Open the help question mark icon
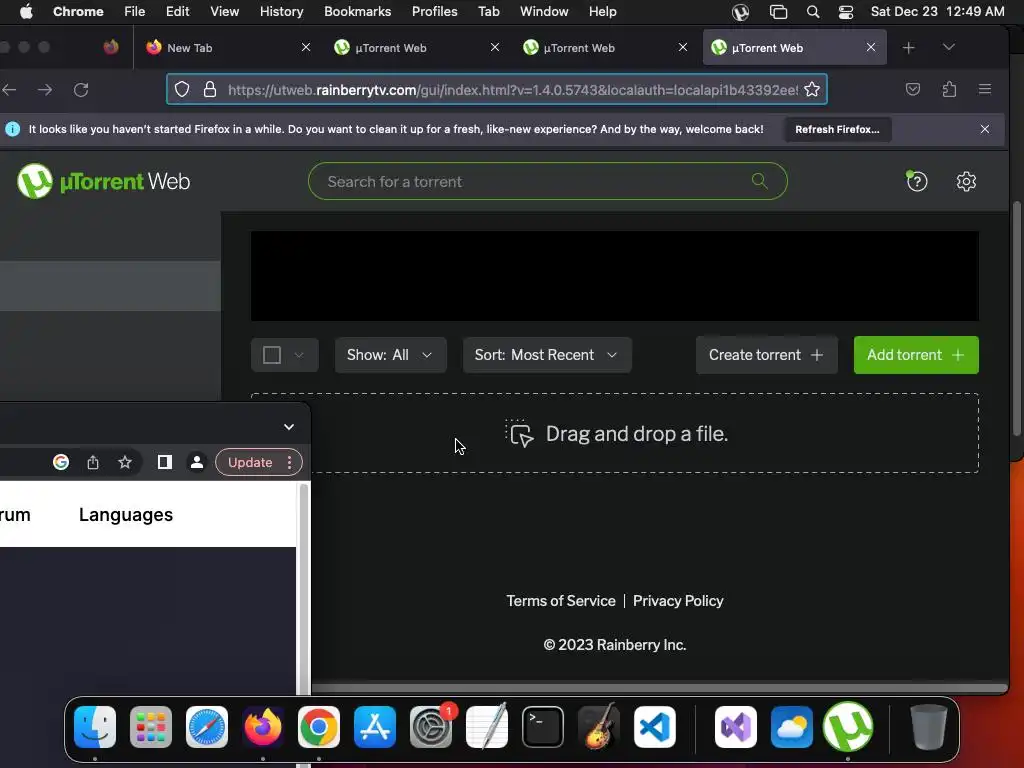Viewport: 1024px width, 768px height. 917,181
